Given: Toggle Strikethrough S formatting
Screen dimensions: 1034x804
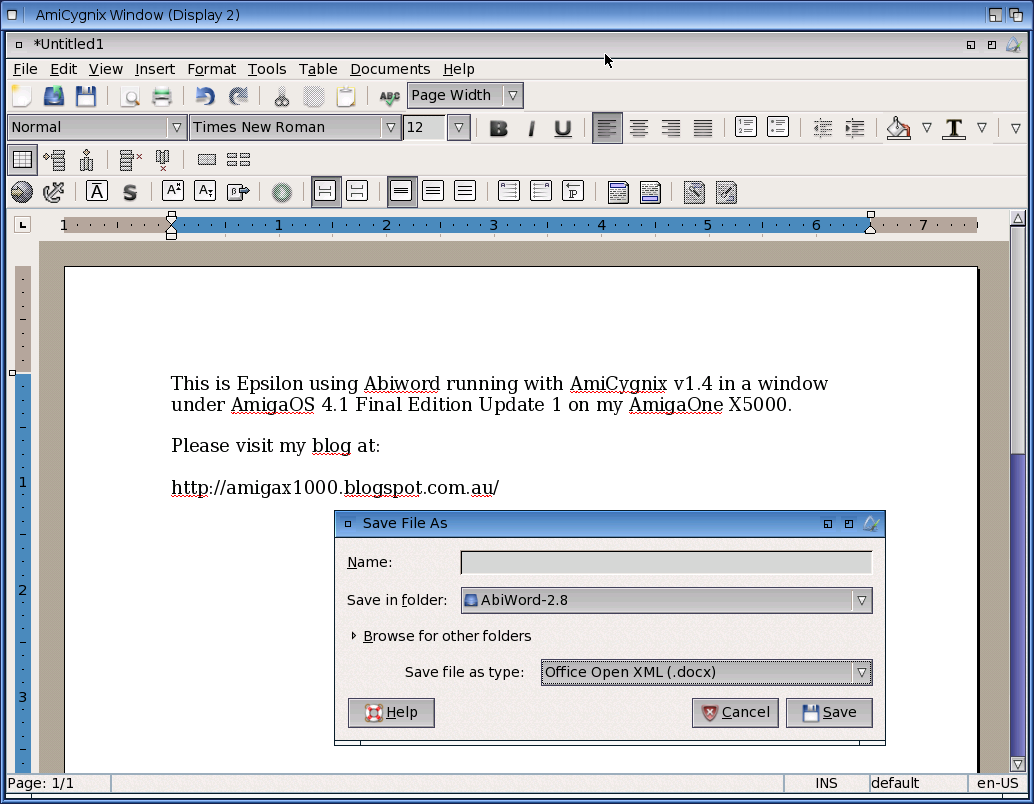Looking at the screenshot, I should (x=130, y=192).
